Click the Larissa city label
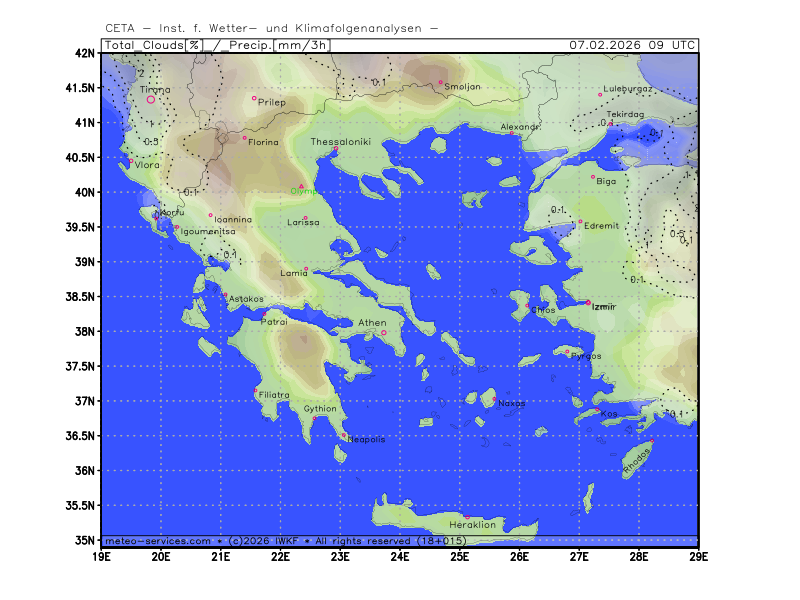The image size is (800, 600). click(x=303, y=222)
